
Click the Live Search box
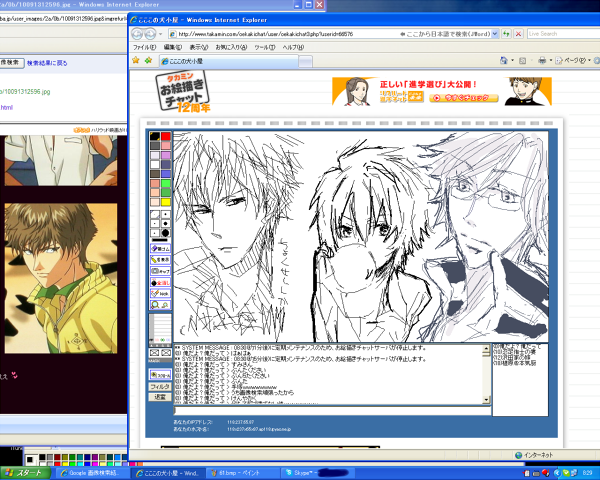(563, 34)
